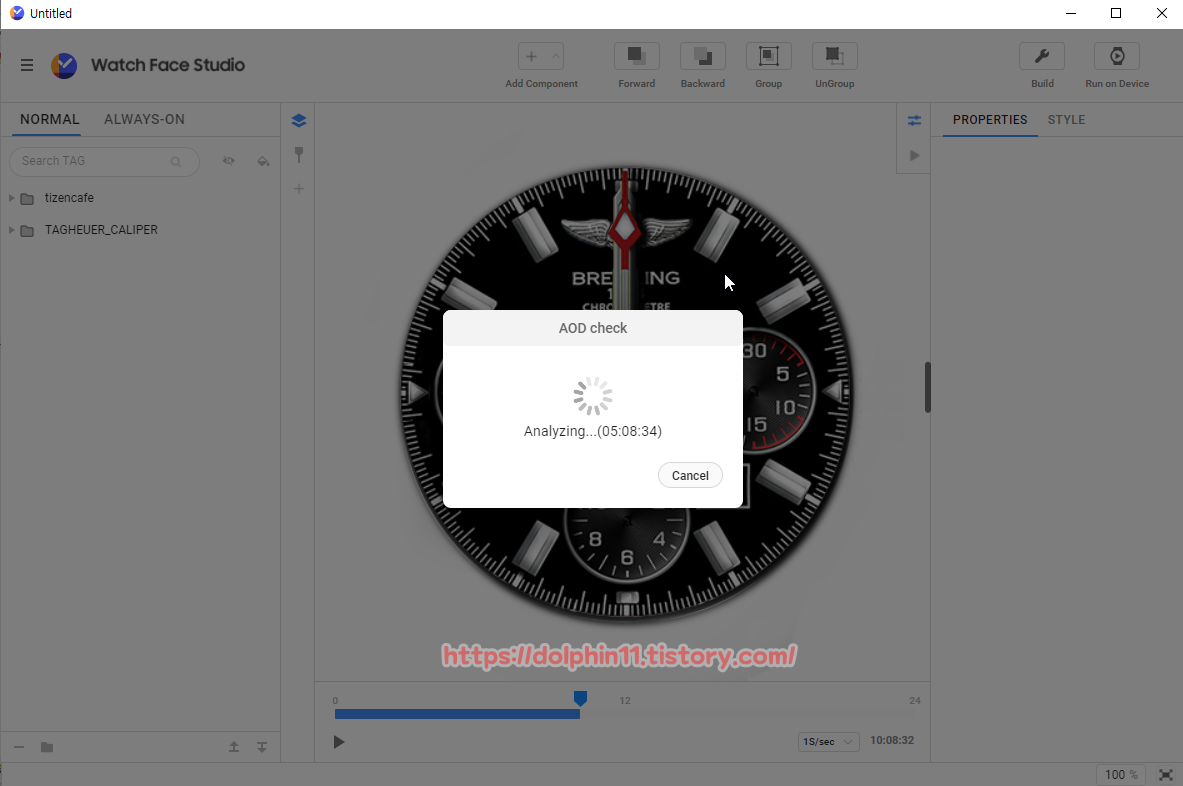
Task: Click the paint bucket icon
Action: [263, 161]
